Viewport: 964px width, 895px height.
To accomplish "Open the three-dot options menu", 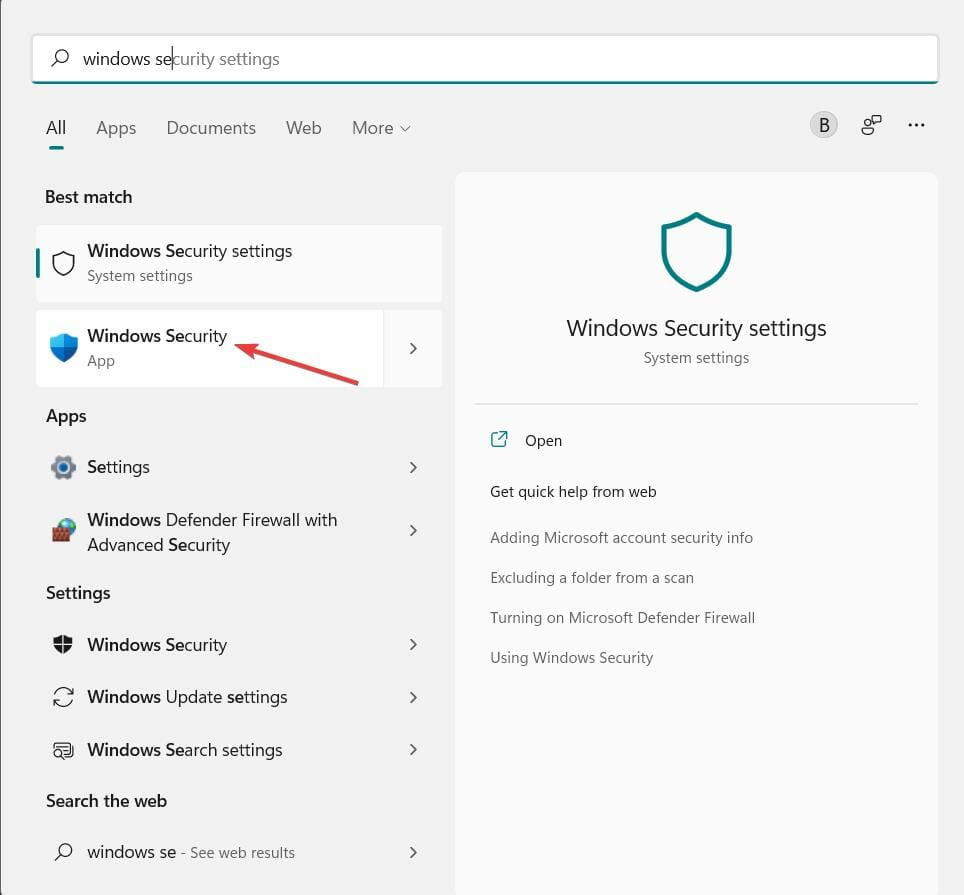I will click(916, 125).
